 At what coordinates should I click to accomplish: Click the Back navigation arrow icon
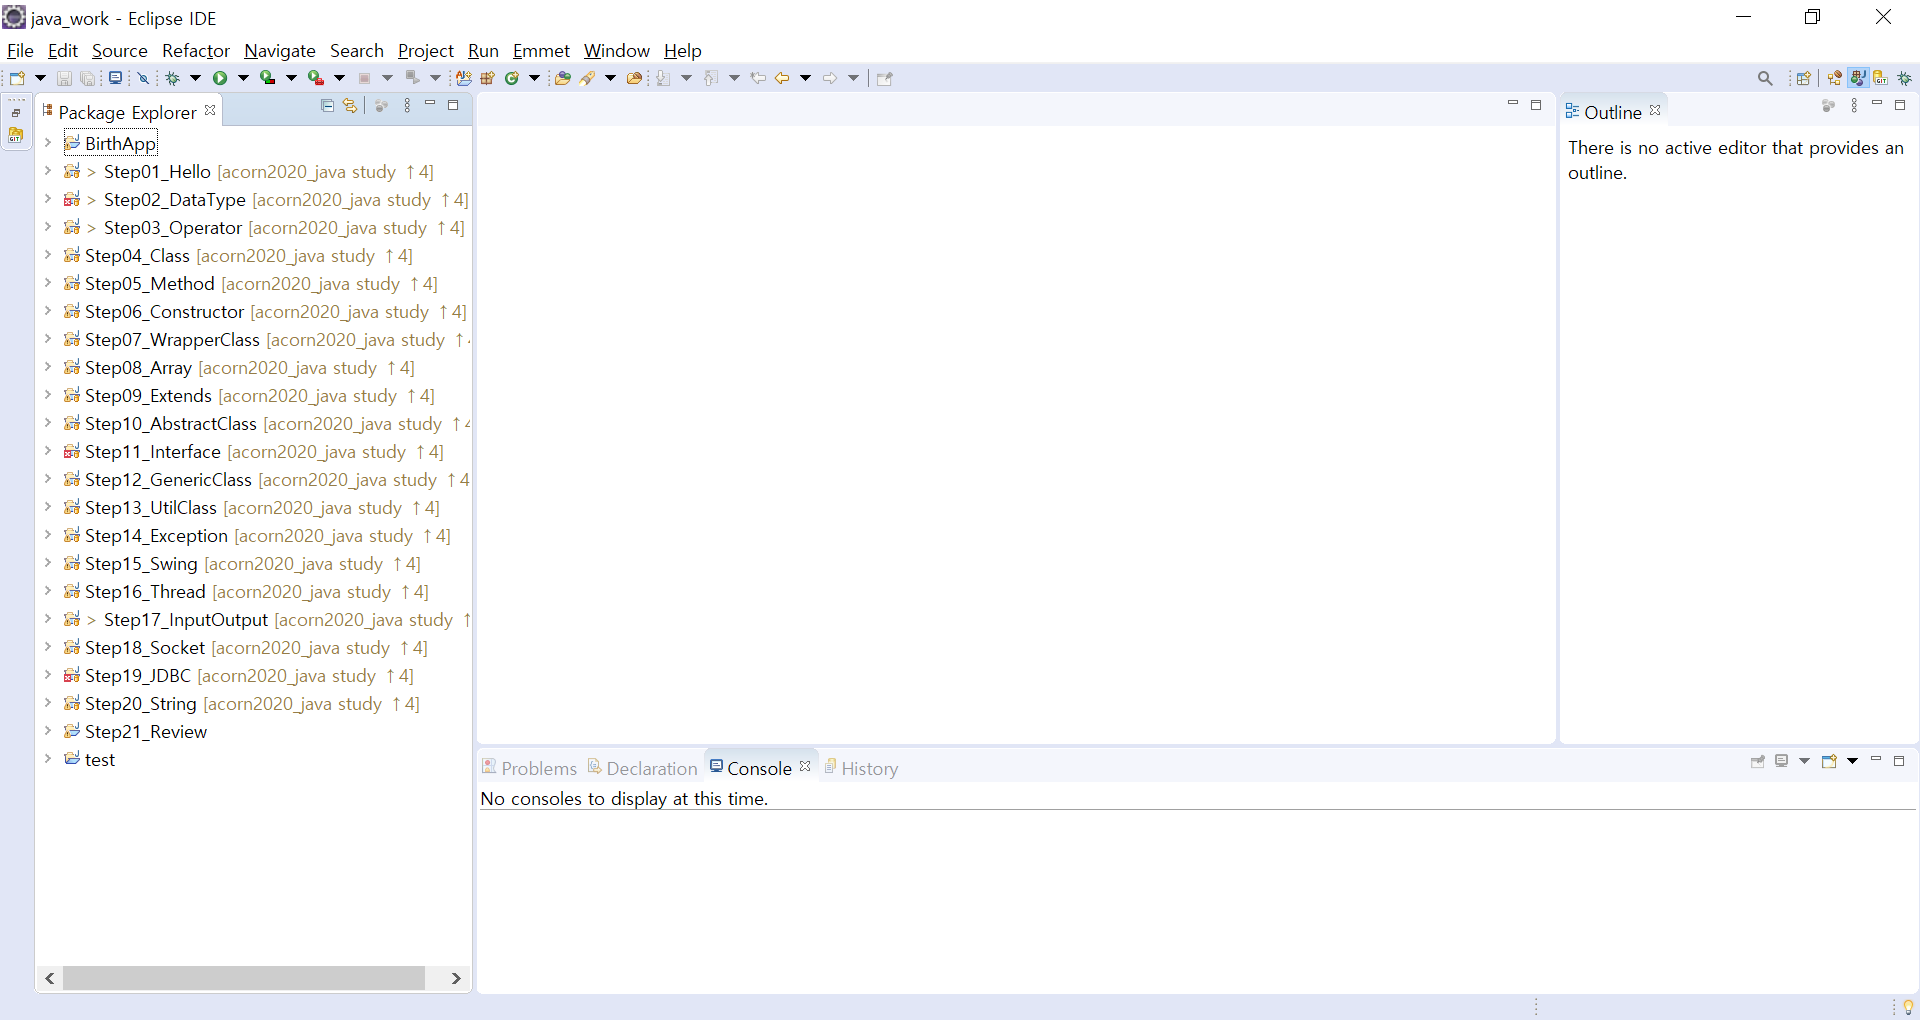tap(782, 78)
